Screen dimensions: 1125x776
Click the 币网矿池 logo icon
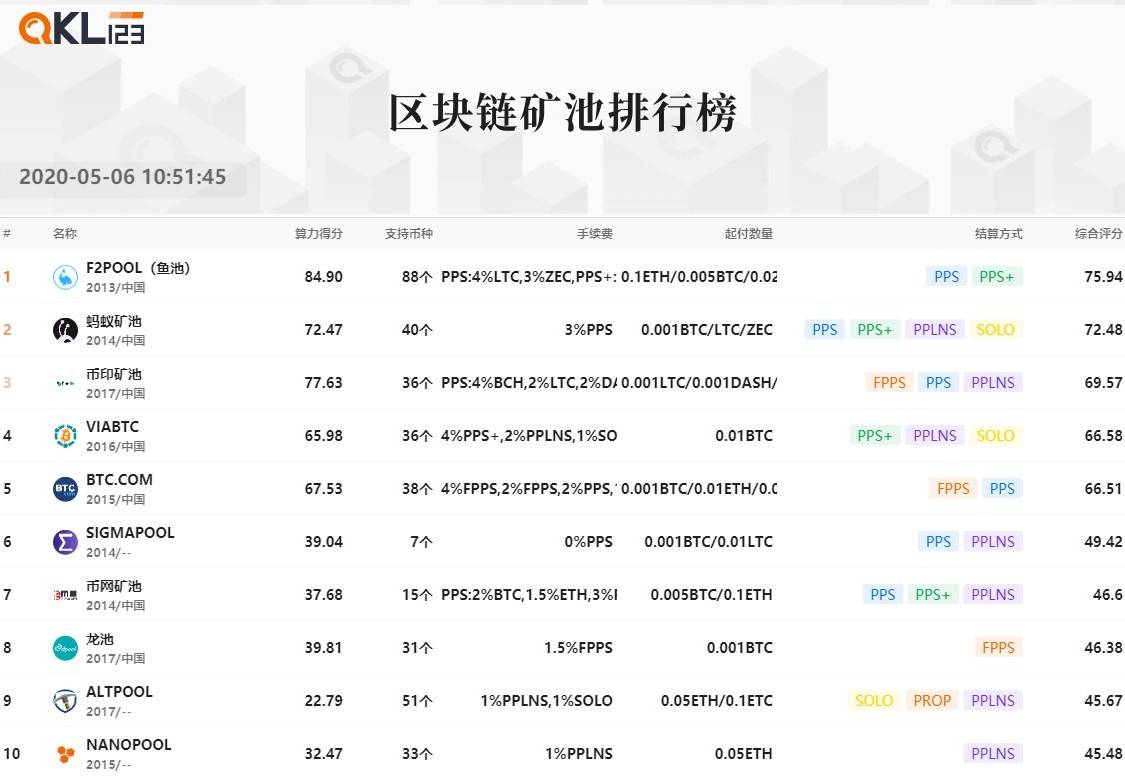point(65,595)
